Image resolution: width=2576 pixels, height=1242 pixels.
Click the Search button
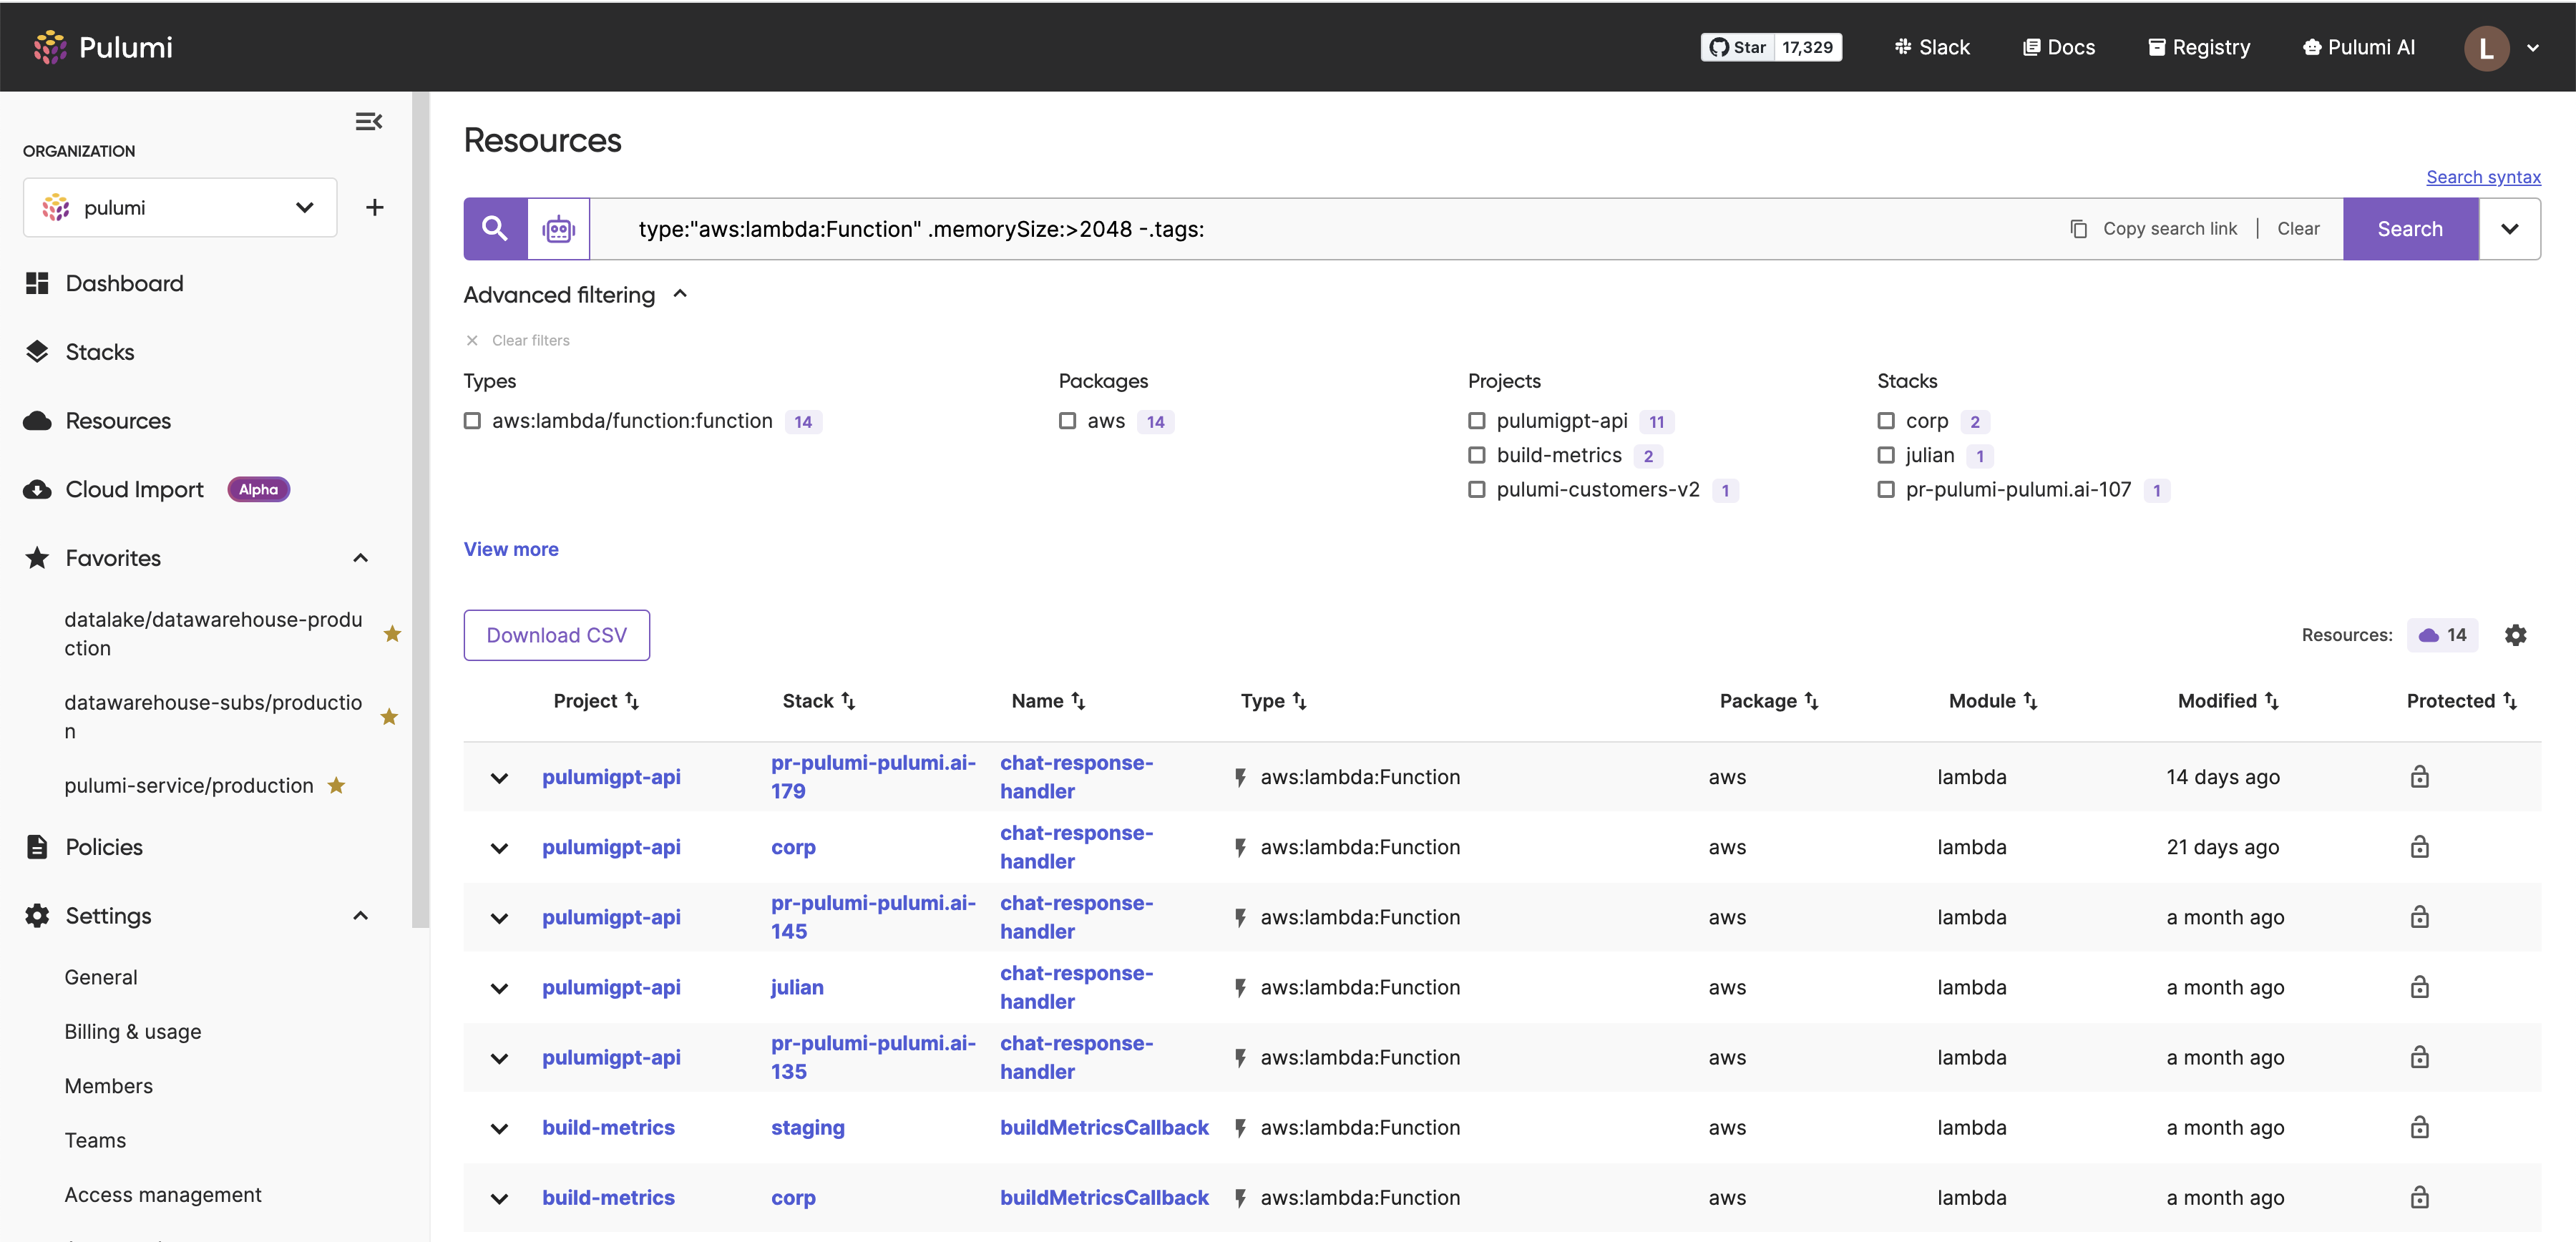(2410, 229)
